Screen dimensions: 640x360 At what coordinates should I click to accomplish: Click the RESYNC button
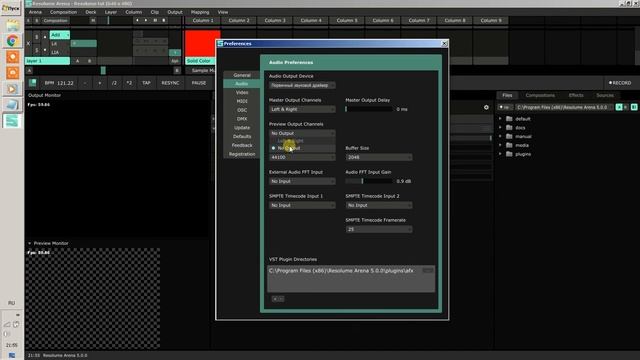(170, 83)
